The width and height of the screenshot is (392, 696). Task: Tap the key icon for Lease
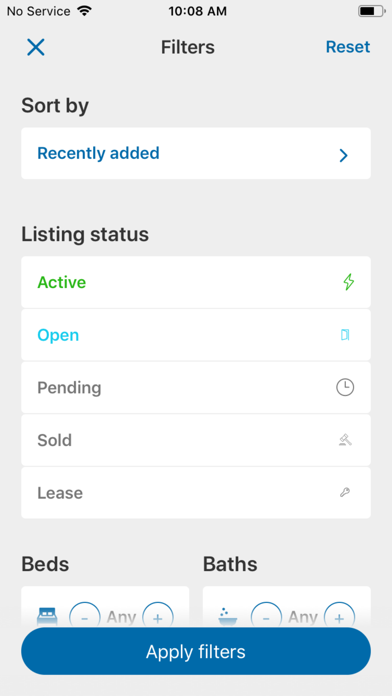[345, 493]
